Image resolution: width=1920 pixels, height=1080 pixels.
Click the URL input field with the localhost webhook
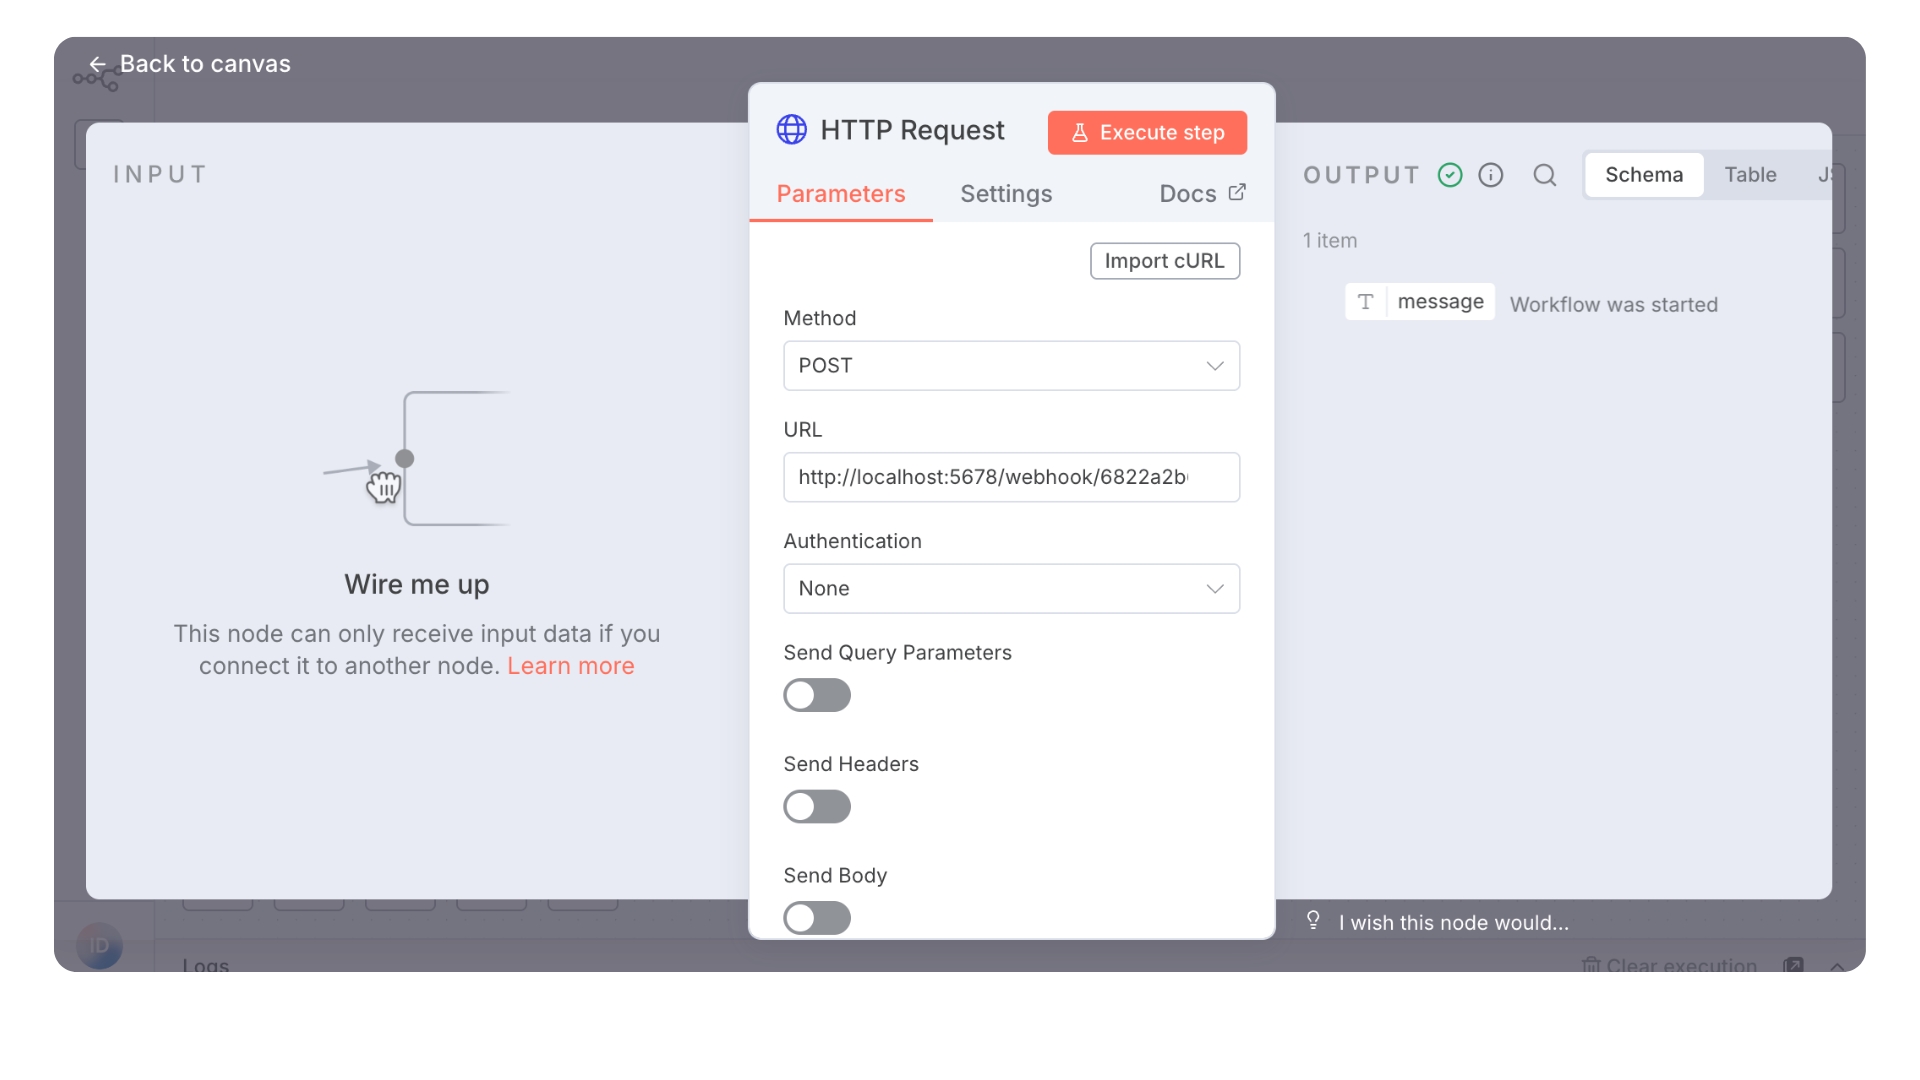click(1012, 477)
